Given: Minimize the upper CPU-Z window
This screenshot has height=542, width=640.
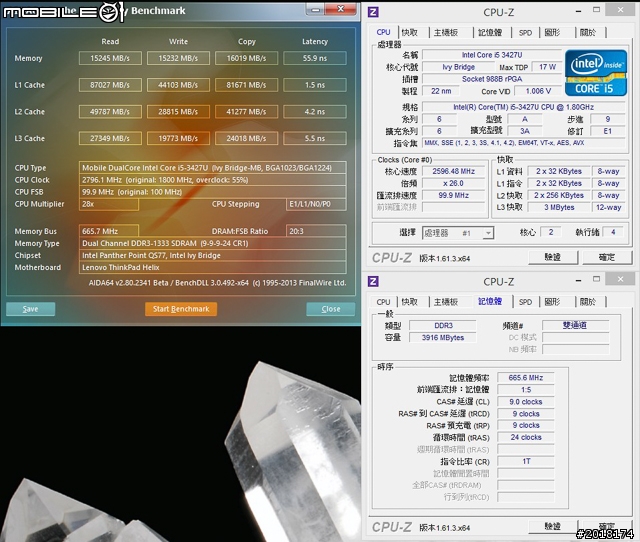Looking at the screenshot, I should tap(578, 11).
